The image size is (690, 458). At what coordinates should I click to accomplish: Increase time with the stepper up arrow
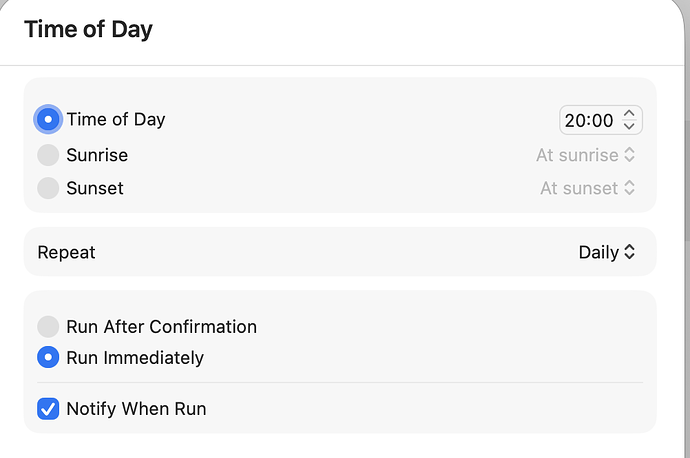(x=629, y=114)
